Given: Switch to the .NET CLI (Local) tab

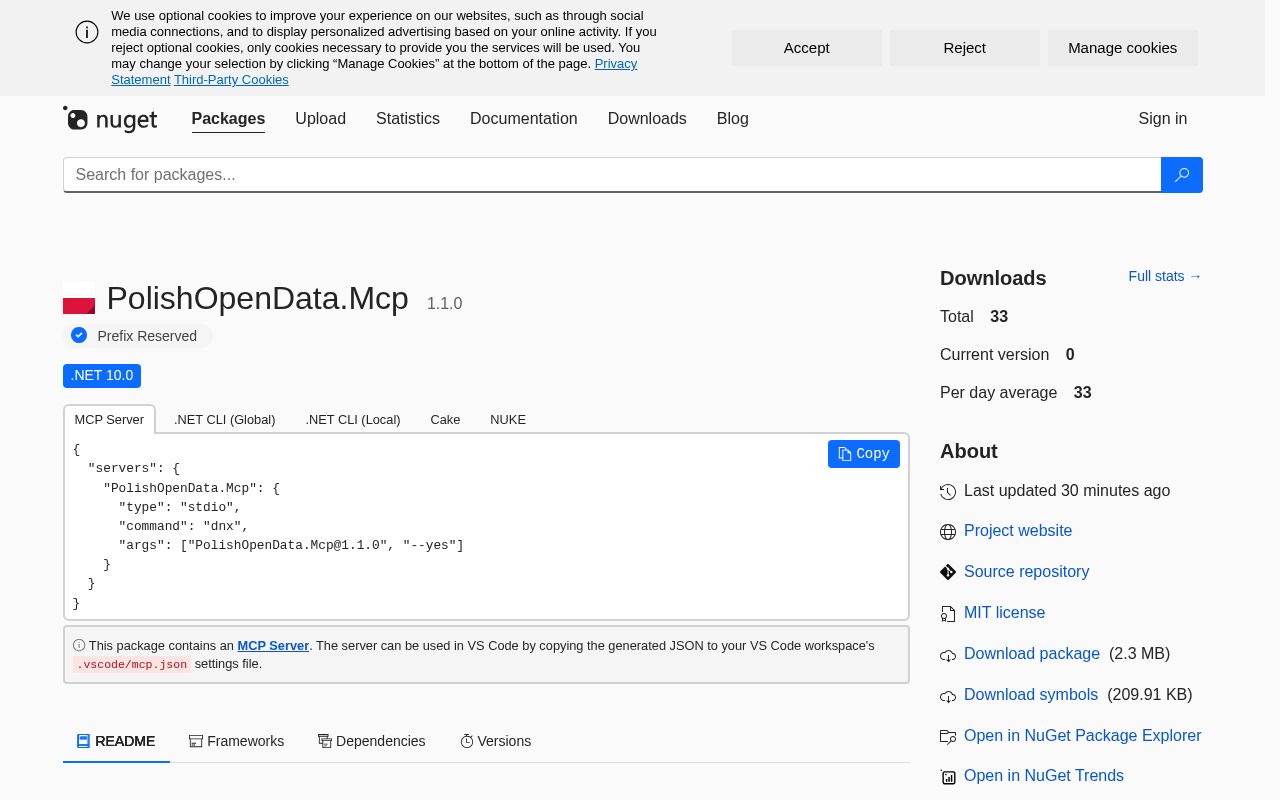Looking at the screenshot, I should [353, 420].
